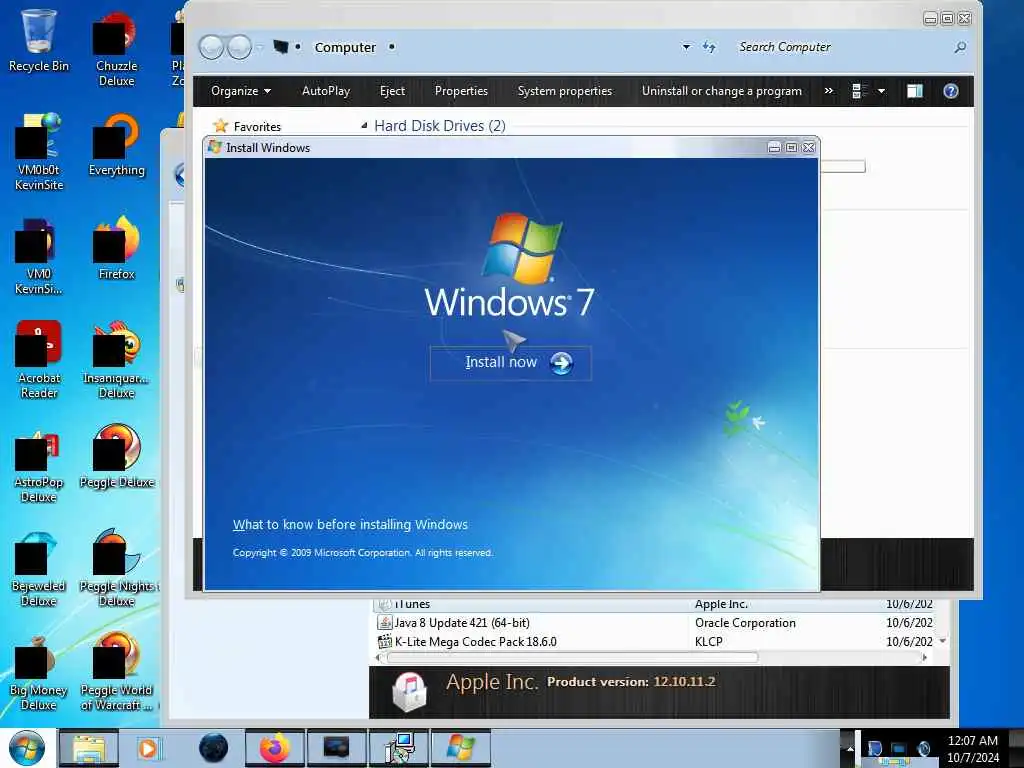This screenshot has height=768, width=1024.
Task: Click Uninstall or change a program
Action: (722, 91)
